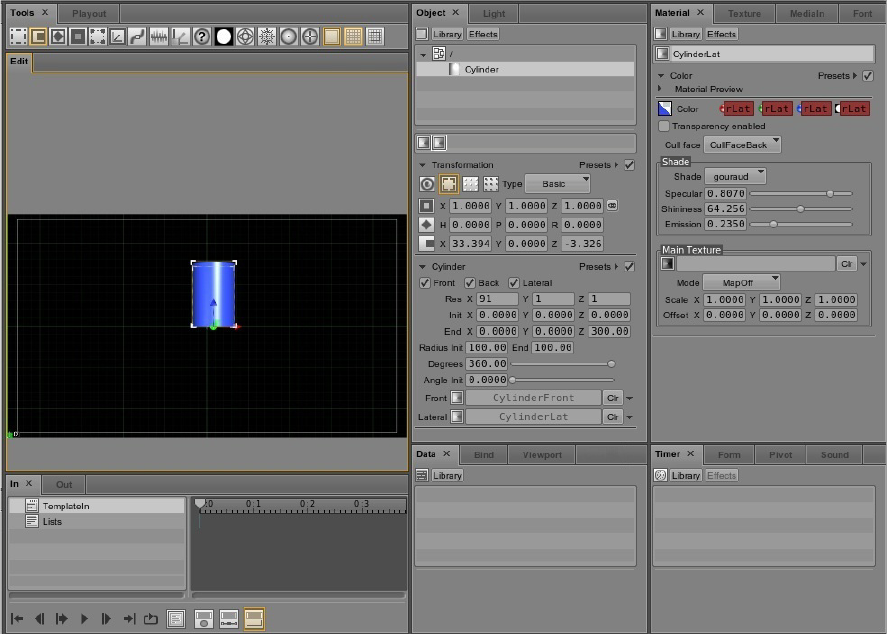
Task: Click the Shininess slider handle
Action: [800, 209]
